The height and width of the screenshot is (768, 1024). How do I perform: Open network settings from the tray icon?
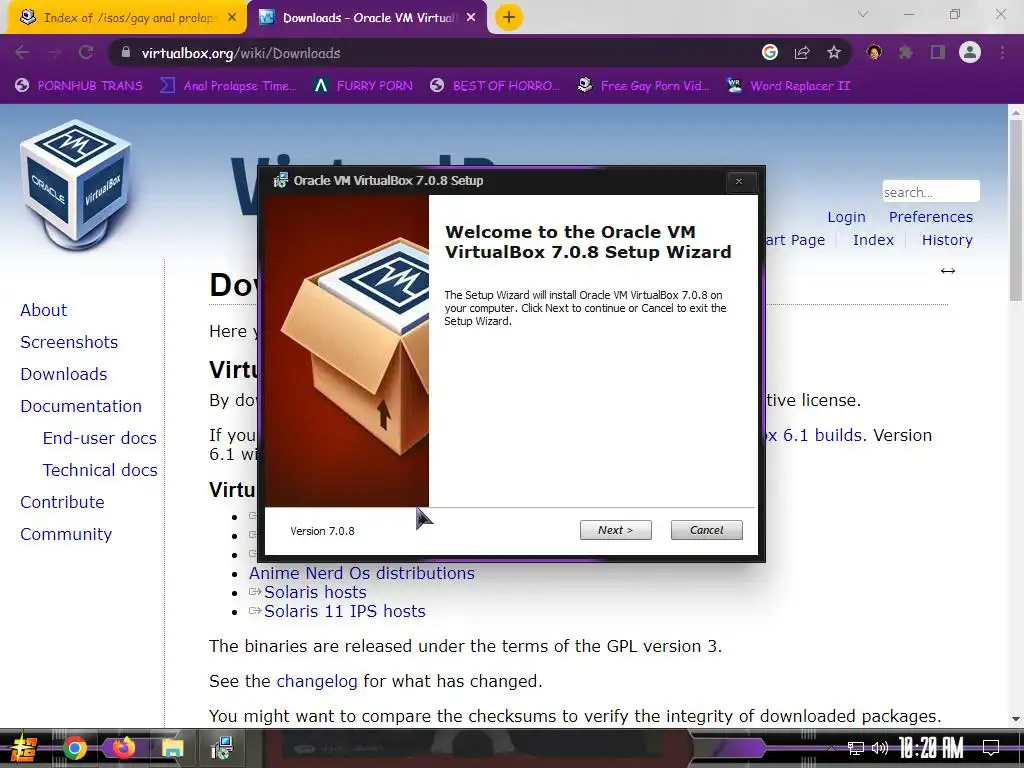[x=856, y=748]
